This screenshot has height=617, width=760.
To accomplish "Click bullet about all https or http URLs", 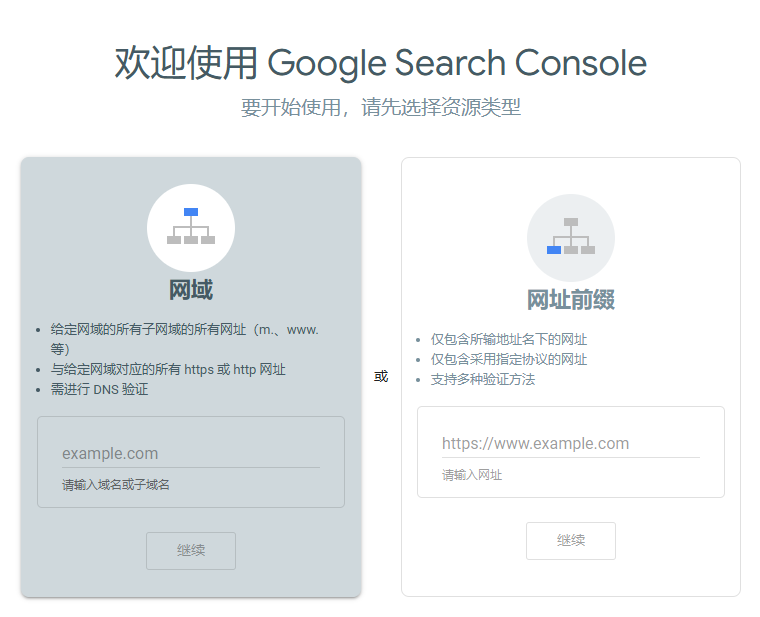I will coord(168,369).
